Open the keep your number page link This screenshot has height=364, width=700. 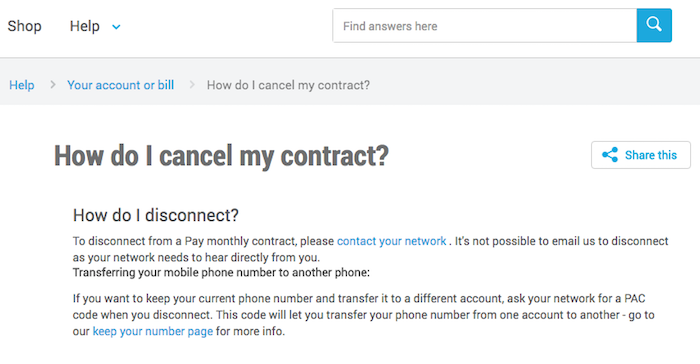pos(153,331)
